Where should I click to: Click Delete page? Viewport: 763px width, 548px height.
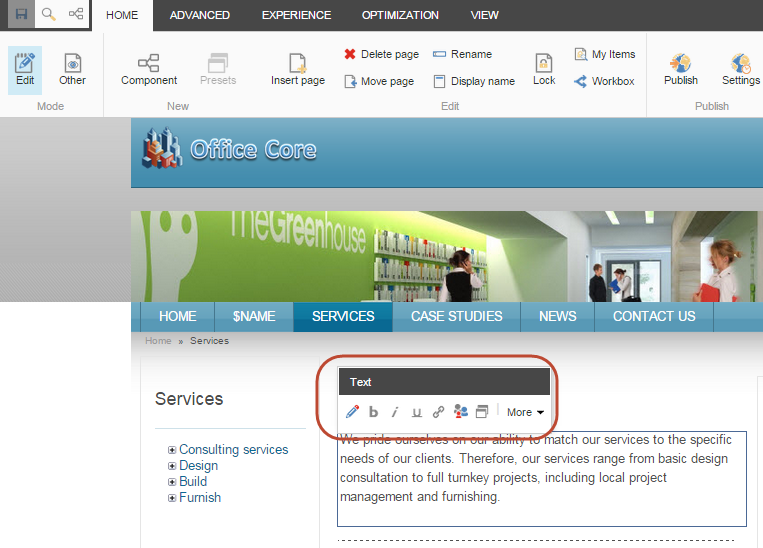[382, 54]
